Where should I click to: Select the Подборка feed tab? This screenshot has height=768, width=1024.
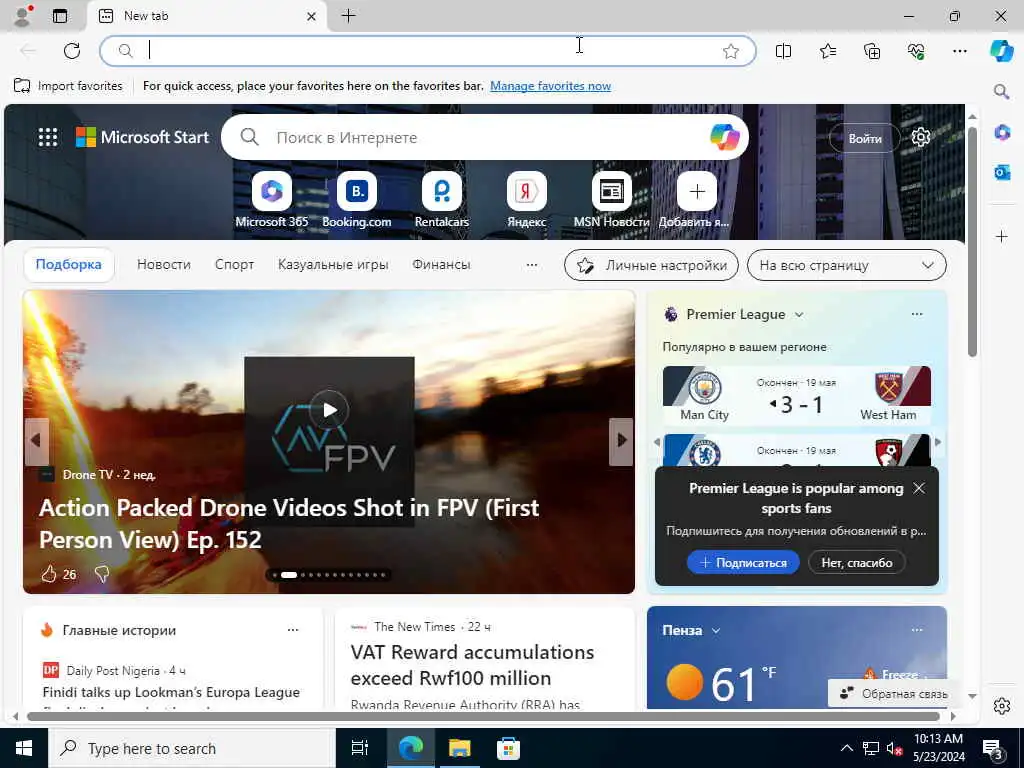point(69,264)
